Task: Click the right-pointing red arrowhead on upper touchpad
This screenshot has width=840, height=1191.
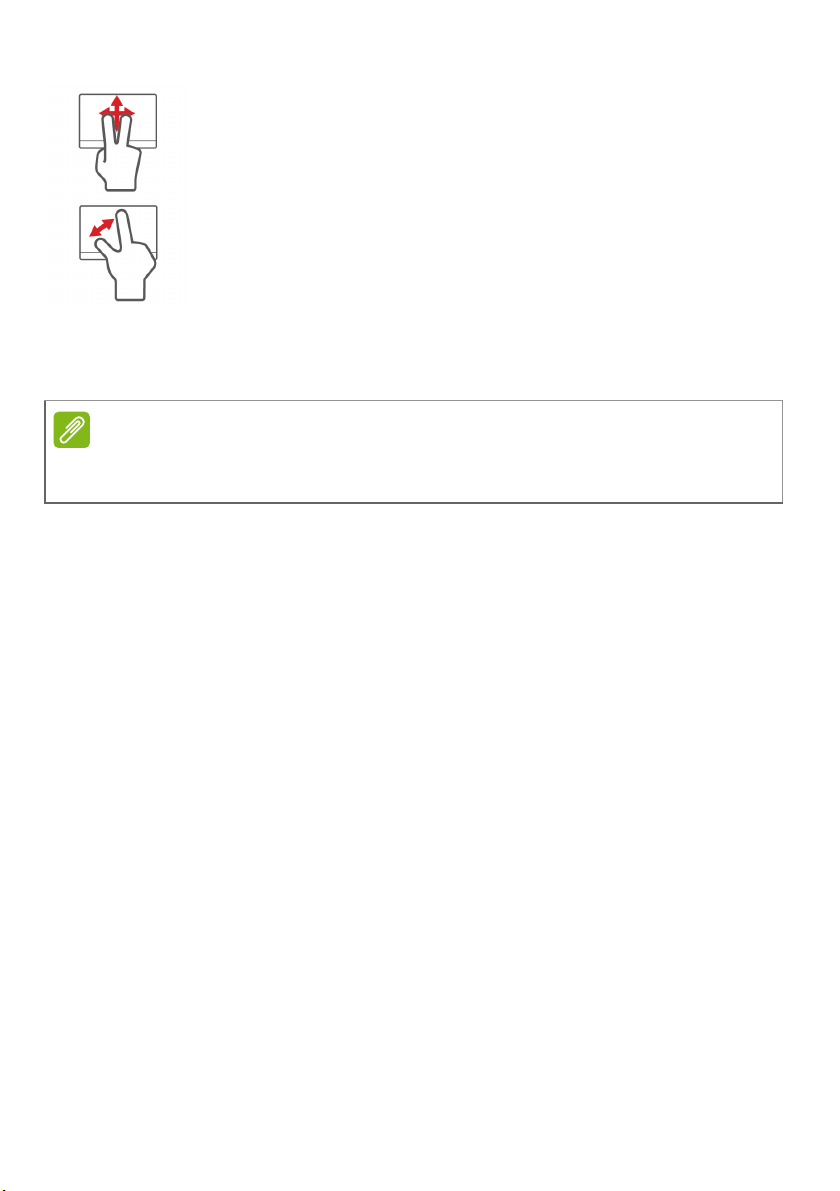Action: [130, 112]
